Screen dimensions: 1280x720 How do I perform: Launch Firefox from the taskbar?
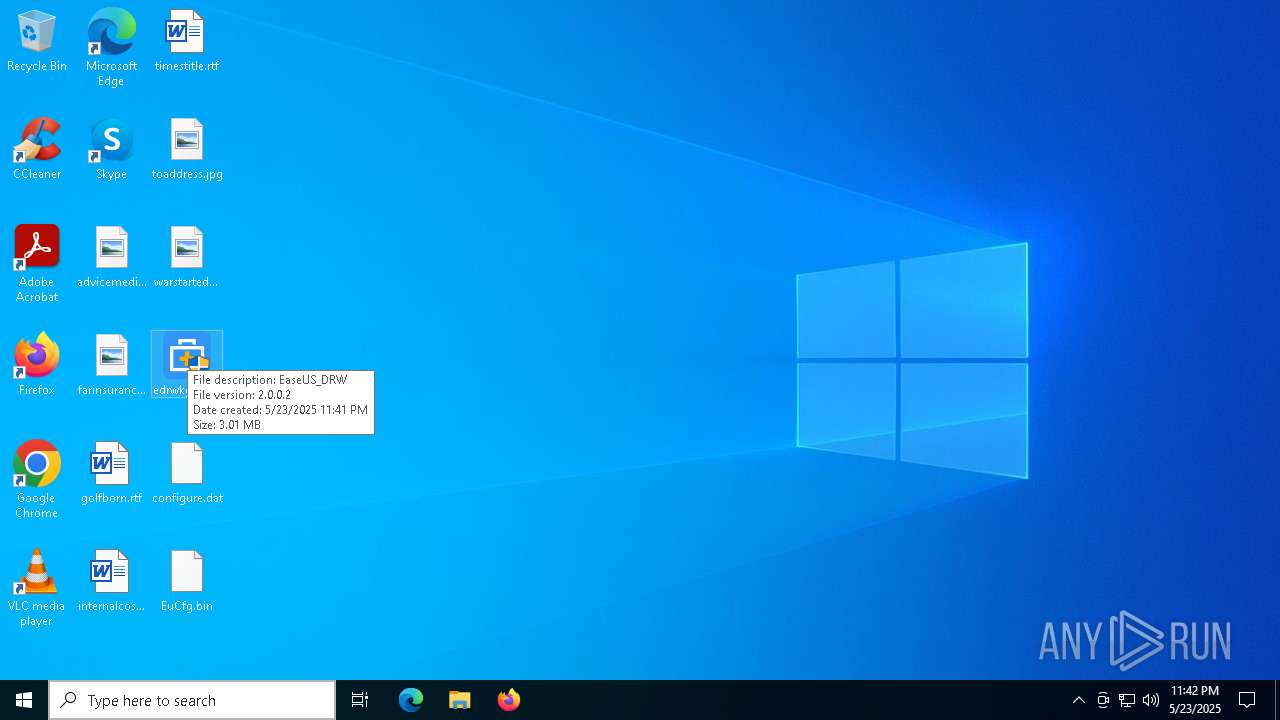point(509,700)
